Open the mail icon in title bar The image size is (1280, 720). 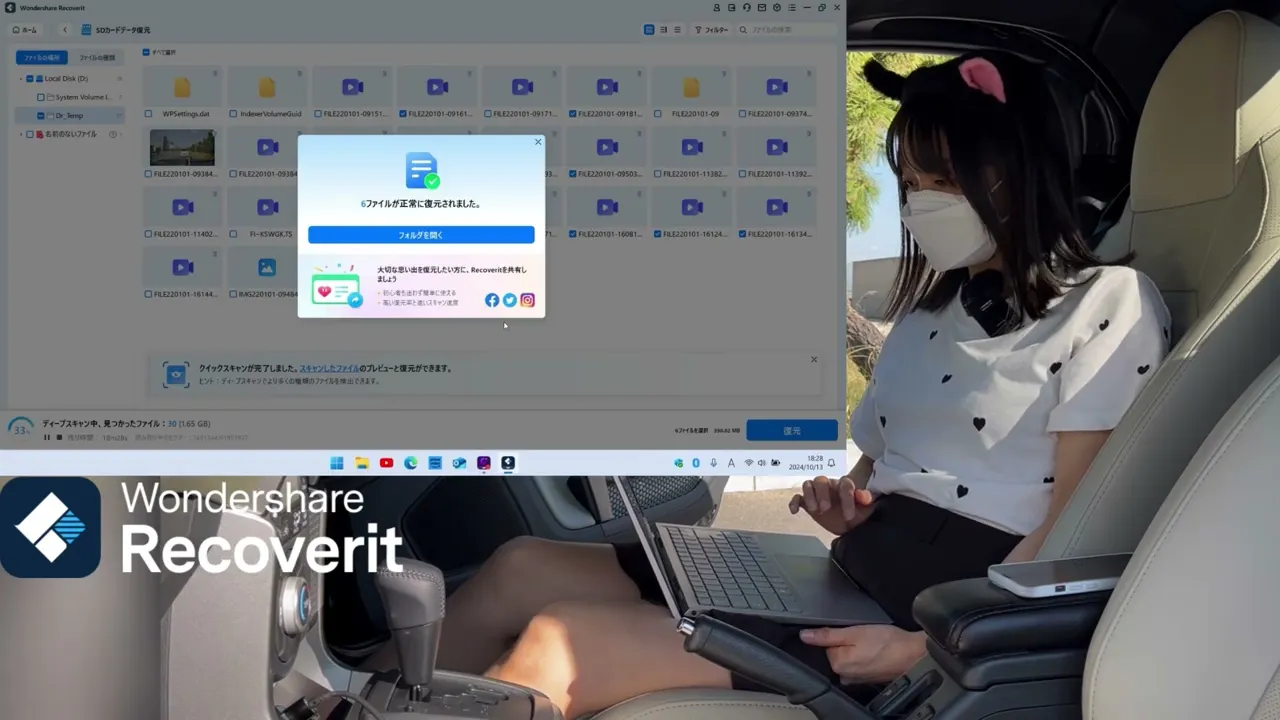tap(762, 8)
